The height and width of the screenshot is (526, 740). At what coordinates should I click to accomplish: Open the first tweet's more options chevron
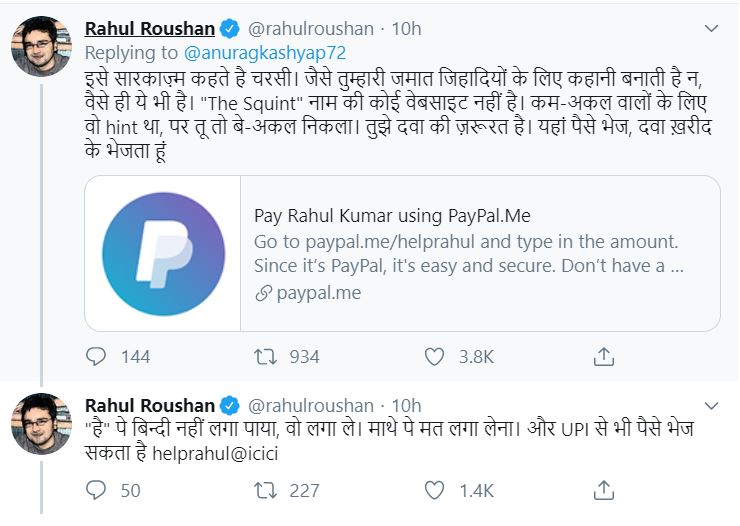(712, 26)
